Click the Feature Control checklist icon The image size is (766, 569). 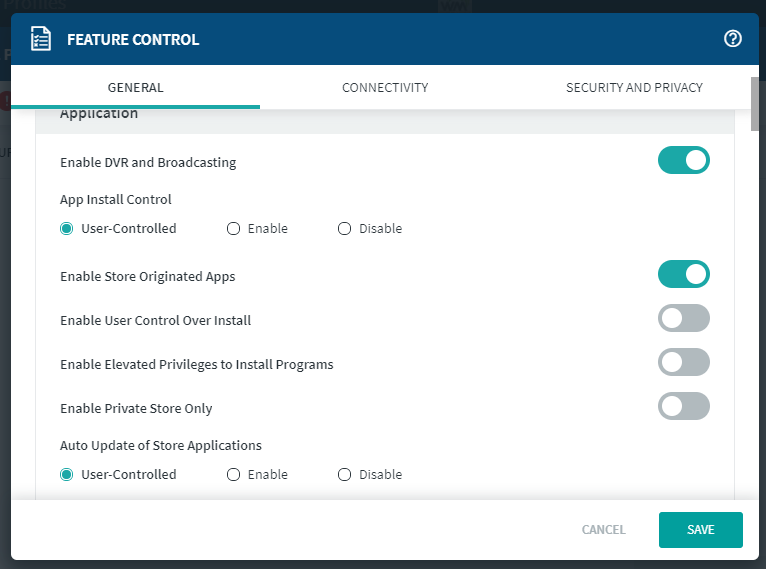pyautogui.click(x=40, y=39)
